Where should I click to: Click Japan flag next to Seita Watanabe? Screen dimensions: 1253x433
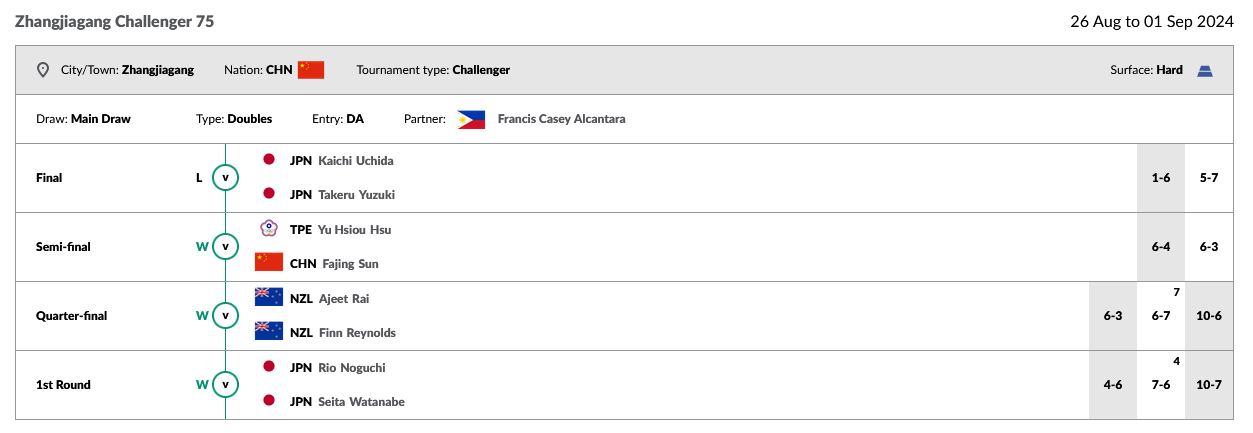pyautogui.click(x=268, y=401)
